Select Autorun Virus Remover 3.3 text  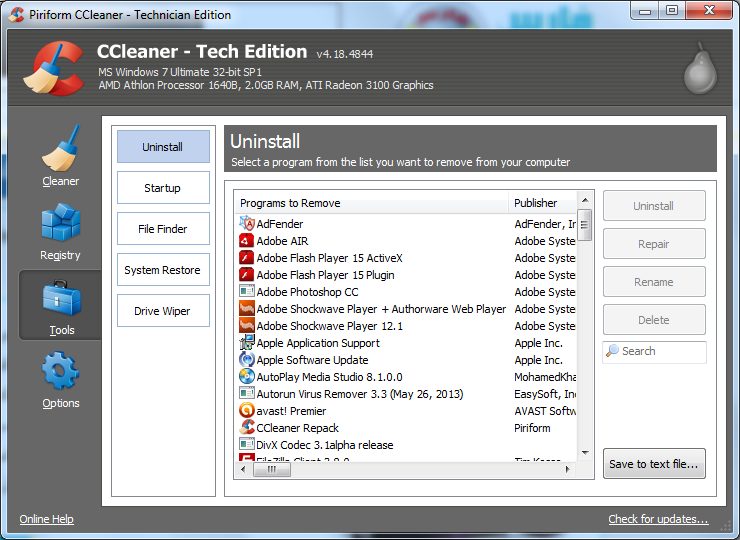pos(360,394)
